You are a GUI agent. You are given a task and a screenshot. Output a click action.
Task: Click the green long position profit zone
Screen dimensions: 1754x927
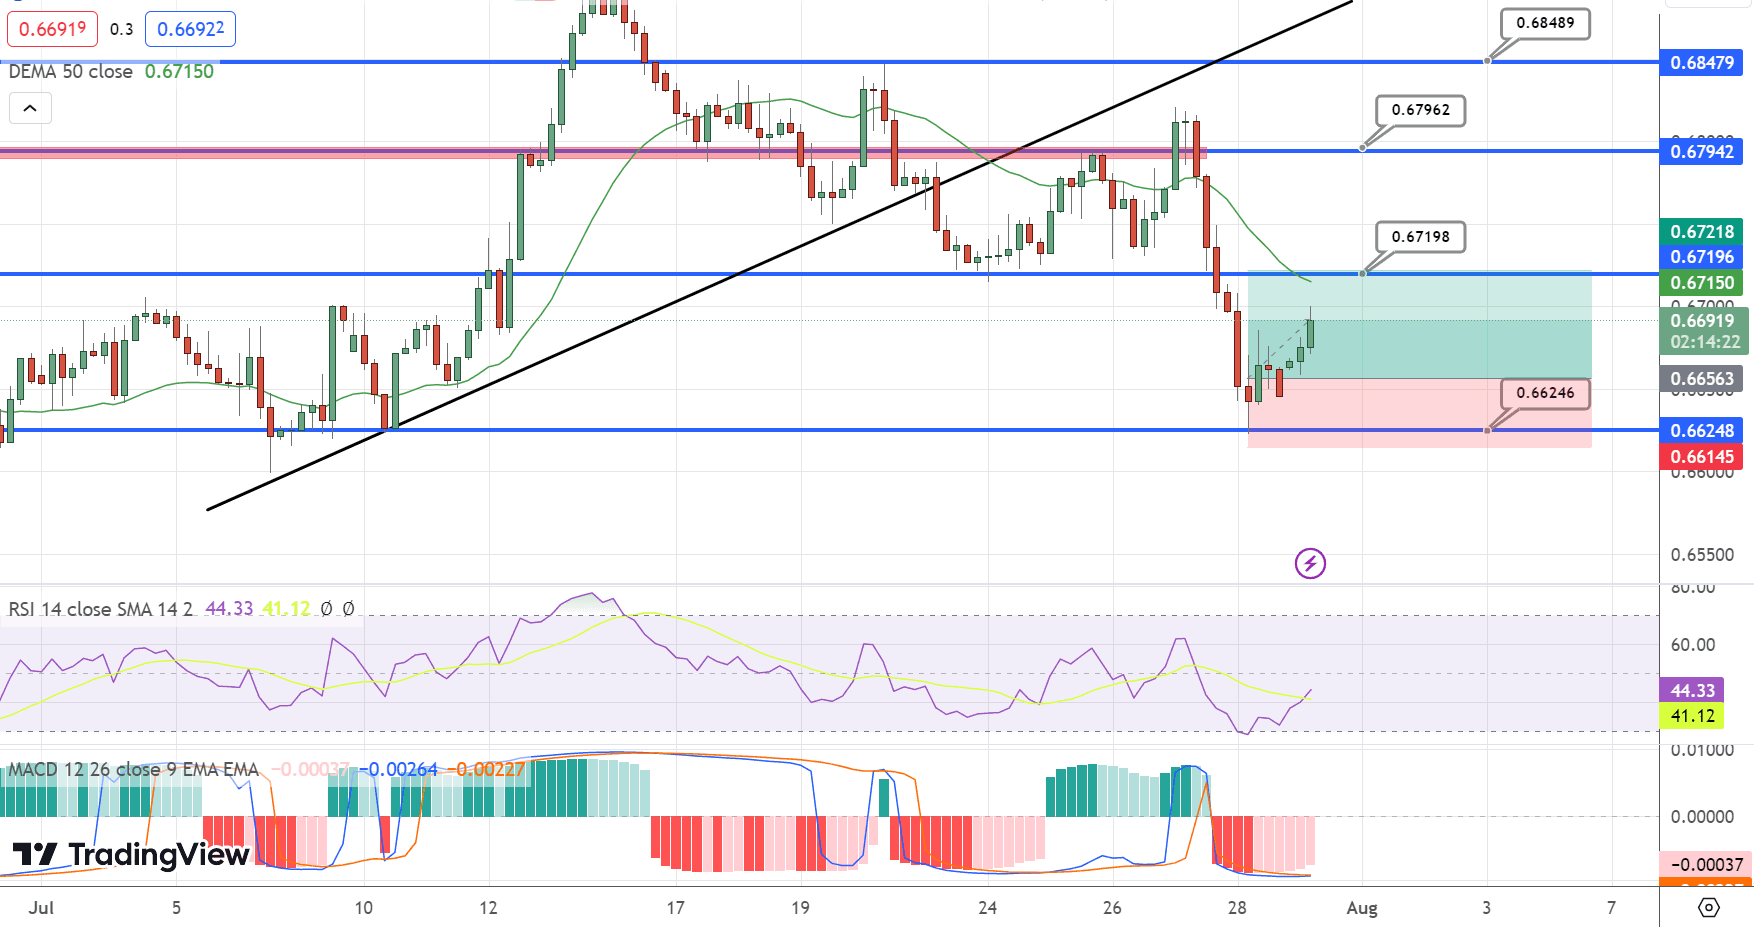[1420, 325]
